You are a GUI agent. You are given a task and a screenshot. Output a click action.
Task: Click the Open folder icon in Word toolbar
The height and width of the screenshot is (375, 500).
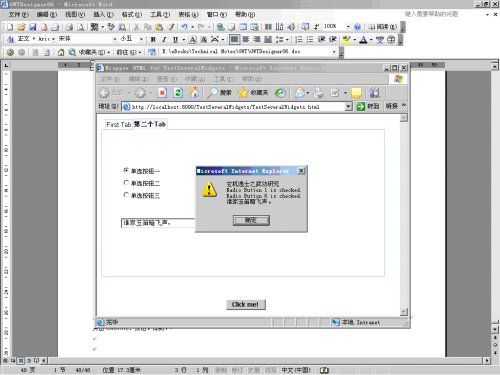pyautogui.click(x=21, y=27)
